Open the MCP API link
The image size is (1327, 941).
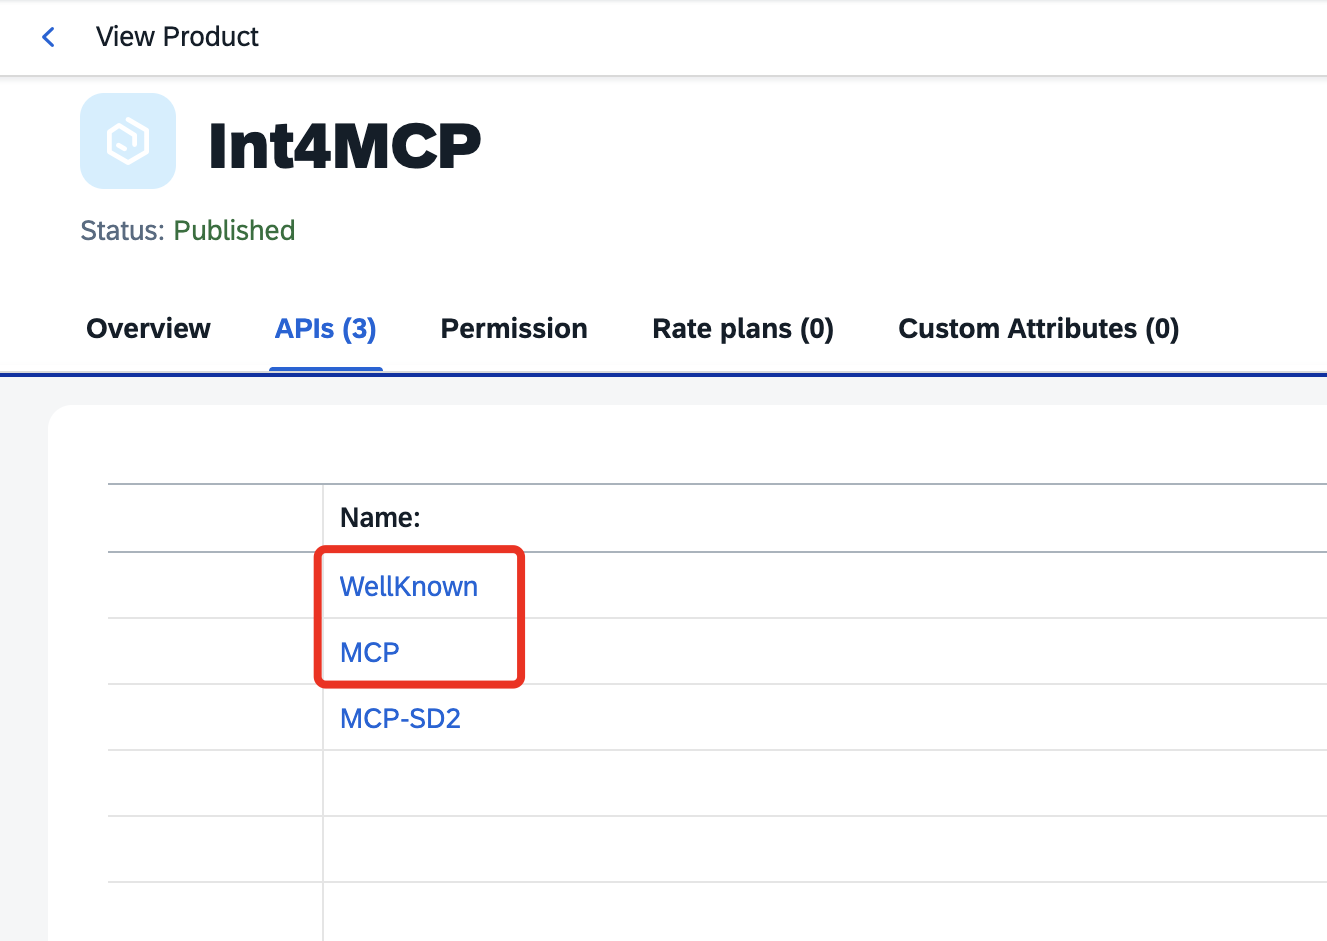[370, 652]
